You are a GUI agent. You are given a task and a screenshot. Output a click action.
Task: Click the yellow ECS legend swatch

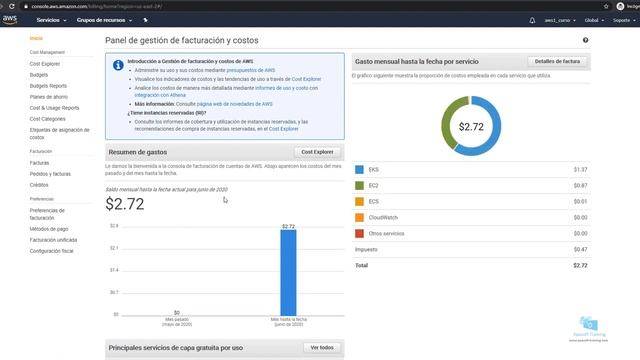(359, 201)
